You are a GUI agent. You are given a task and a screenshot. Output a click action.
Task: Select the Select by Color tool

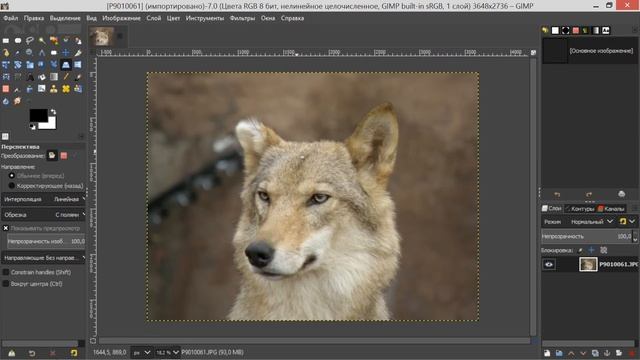53,40
